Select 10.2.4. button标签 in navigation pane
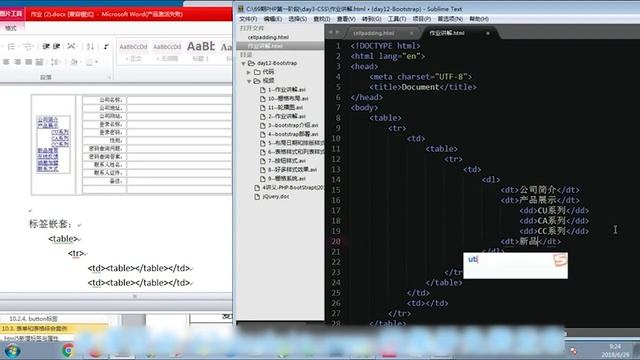Screen dimensions: 640x360 (33, 318)
